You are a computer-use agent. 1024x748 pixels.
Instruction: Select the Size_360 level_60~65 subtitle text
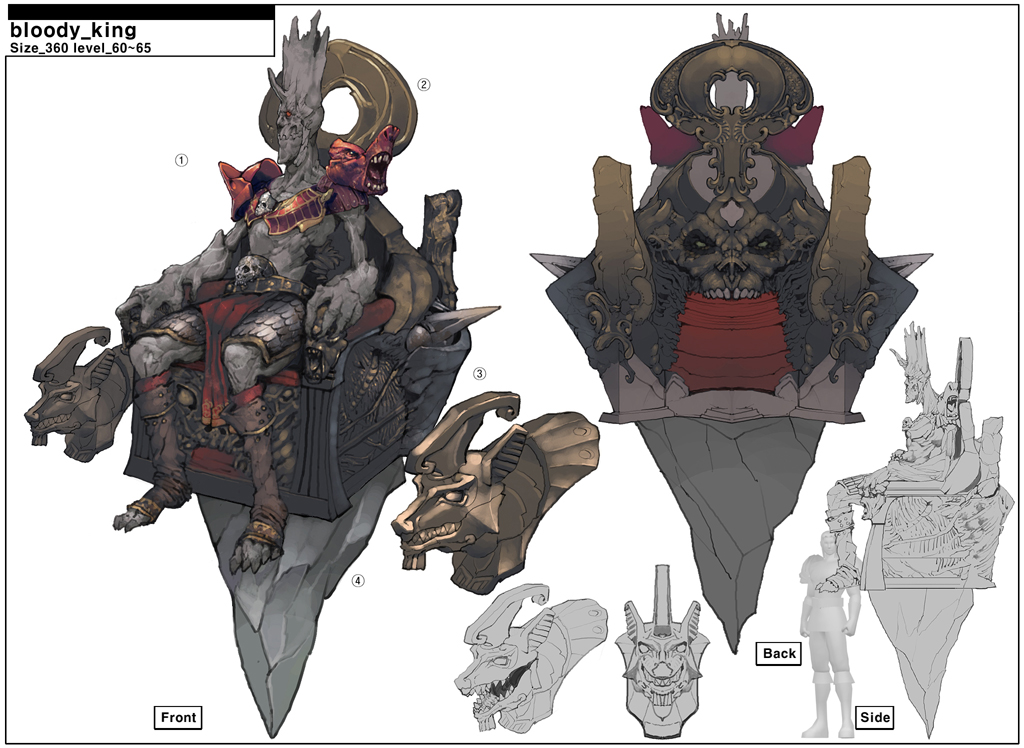pyautogui.click(x=80, y=47)
